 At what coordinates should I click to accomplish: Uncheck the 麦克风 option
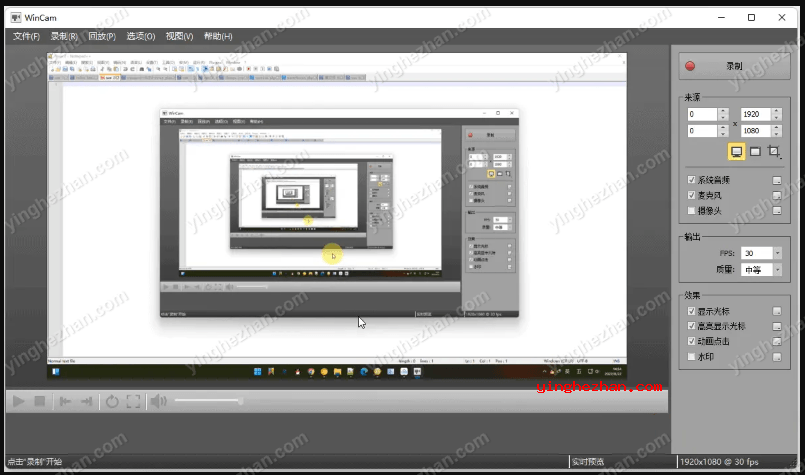[x=692, y=195]
